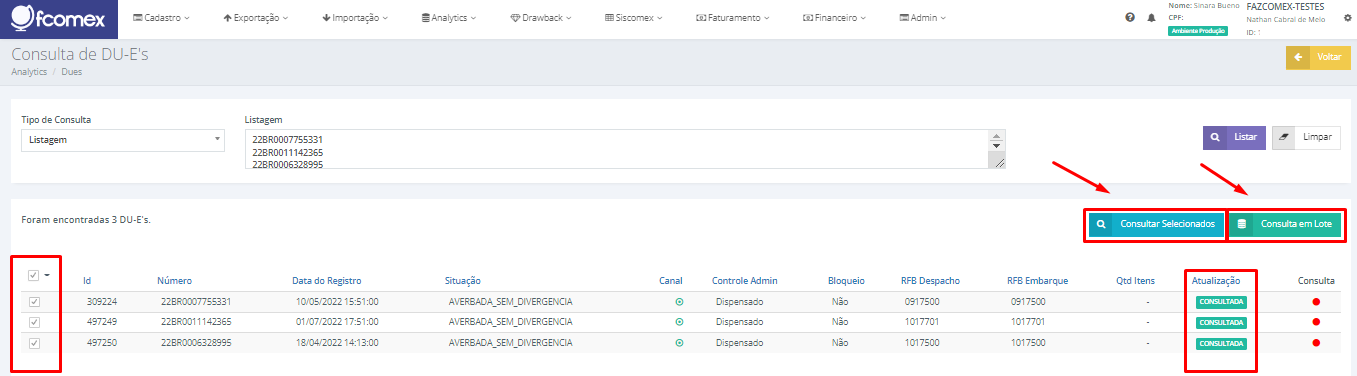
Task: Click the Listar button
Action: (1234, 138)
